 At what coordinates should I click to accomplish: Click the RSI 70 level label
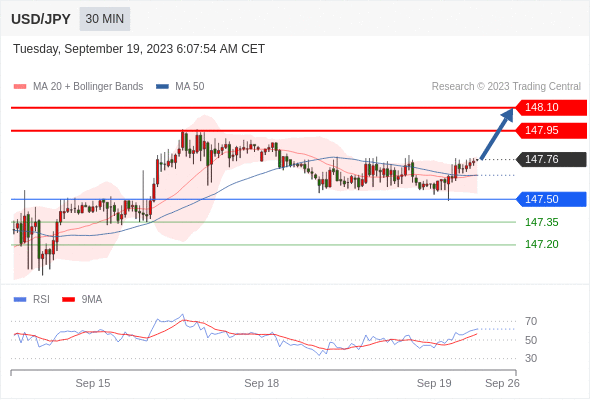coord(531,321)
